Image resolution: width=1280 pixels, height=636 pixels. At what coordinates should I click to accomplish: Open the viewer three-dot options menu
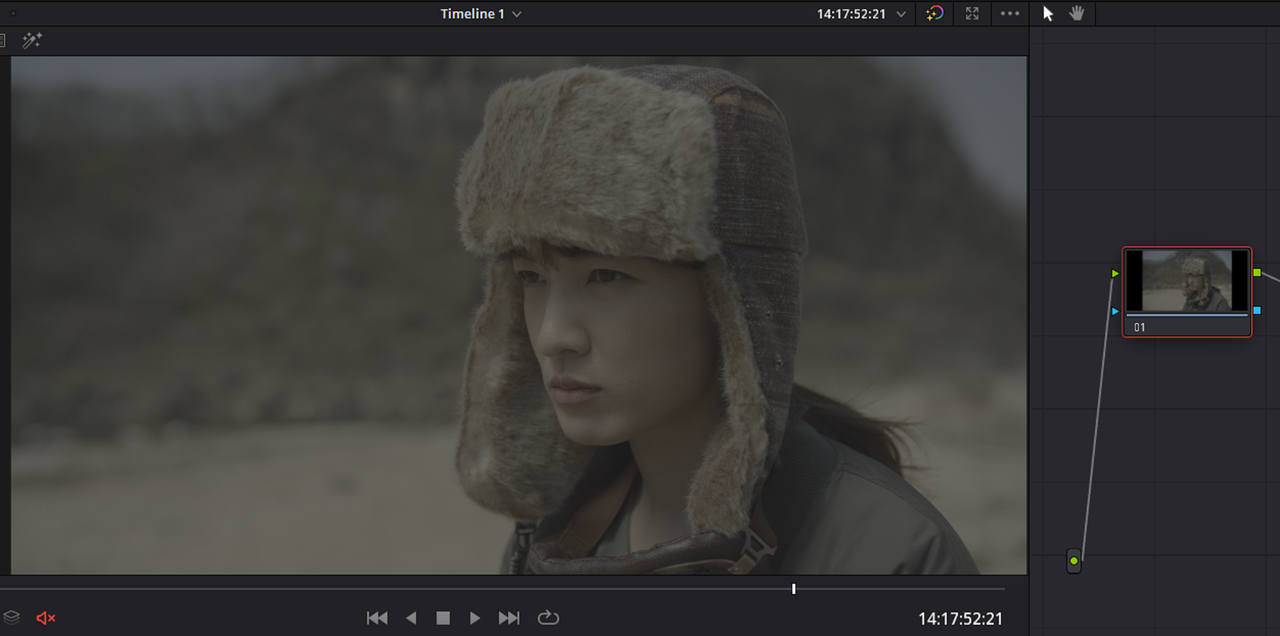coord(1010,14)
